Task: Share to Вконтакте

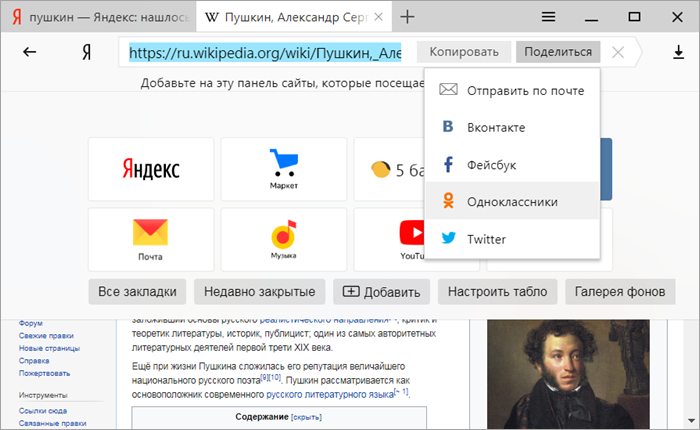Action: (512, 127)
